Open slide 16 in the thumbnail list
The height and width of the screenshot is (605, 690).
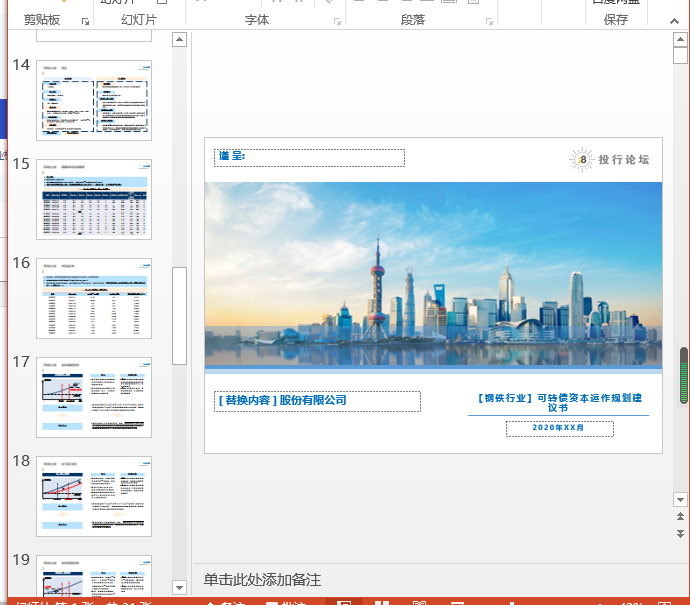click(x=94, y=298)
